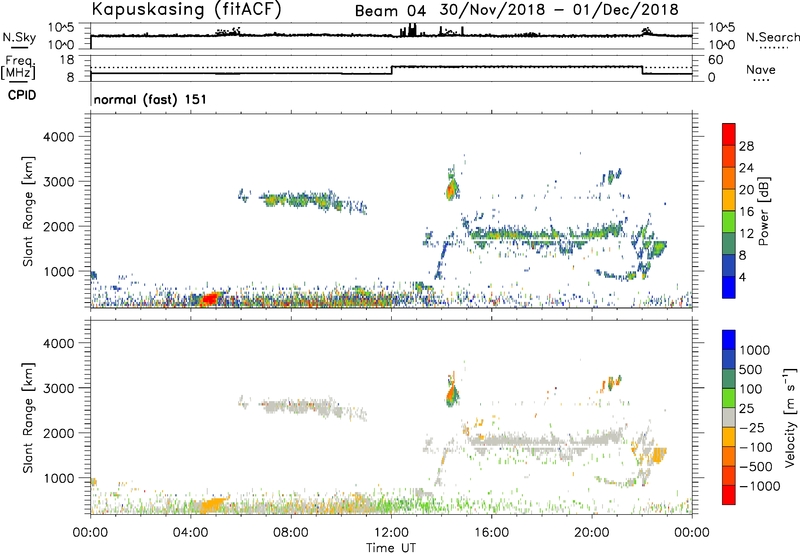The height and width of the screenshot is (554, 800).
Task: Pick the bright blue bottom segment of the Power colorbar
Action: [729, 287]
